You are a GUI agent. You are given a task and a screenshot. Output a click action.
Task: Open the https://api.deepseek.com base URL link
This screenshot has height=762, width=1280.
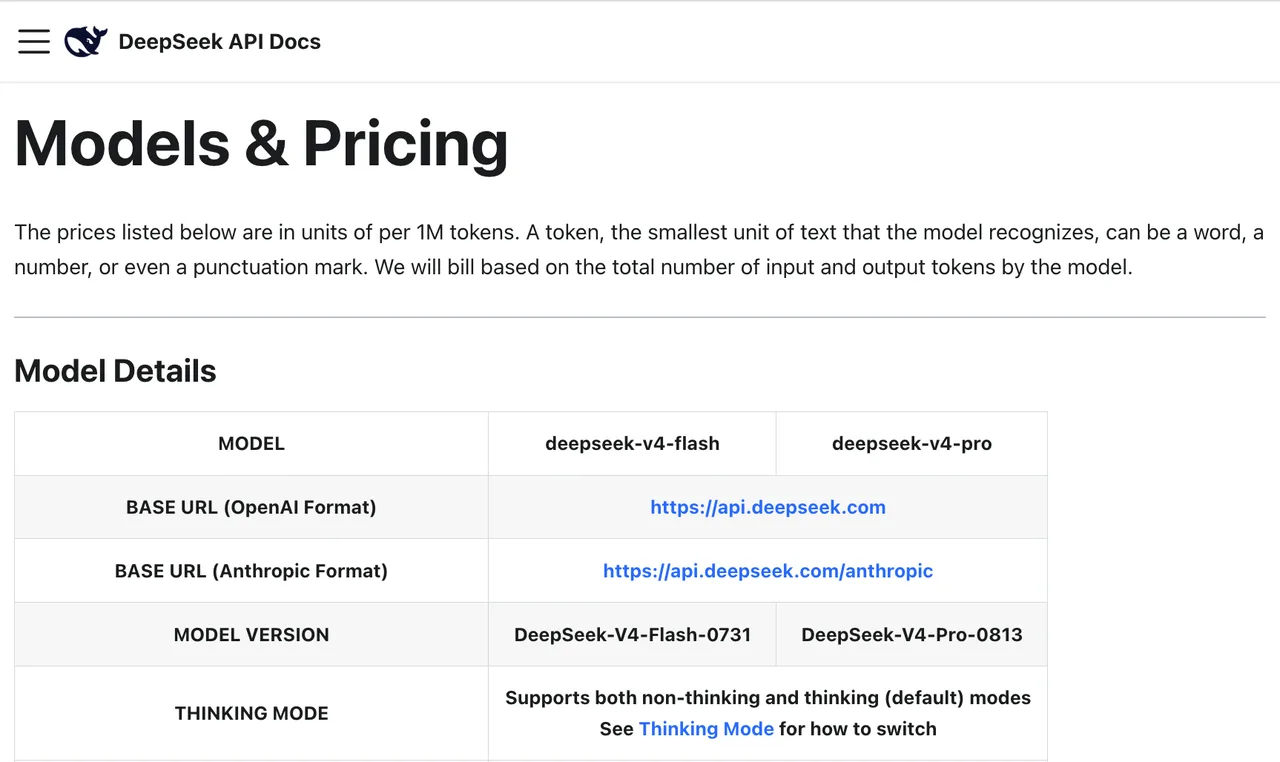click(768, 507)
